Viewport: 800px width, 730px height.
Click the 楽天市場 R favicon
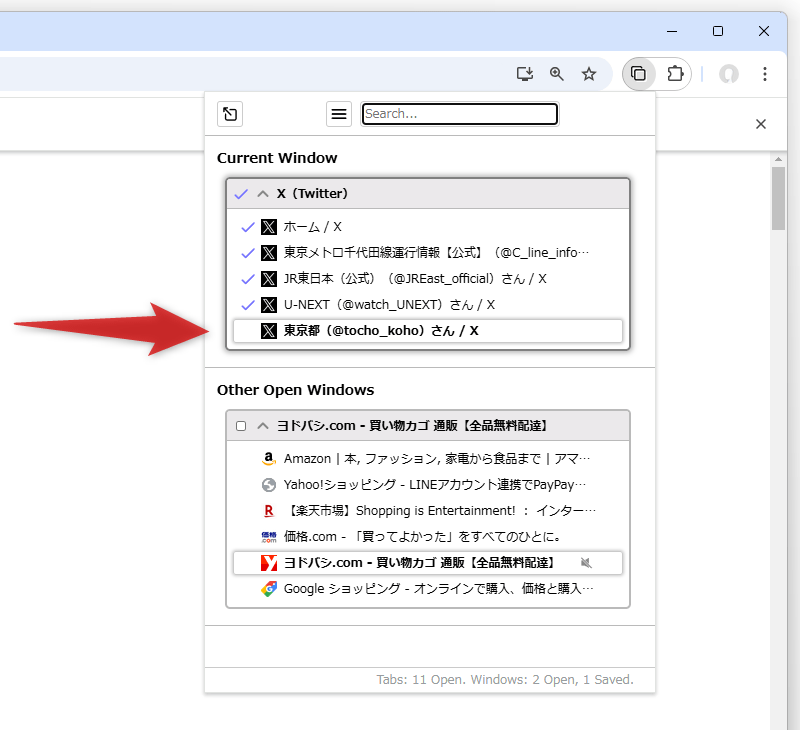(x=269, y=511)
